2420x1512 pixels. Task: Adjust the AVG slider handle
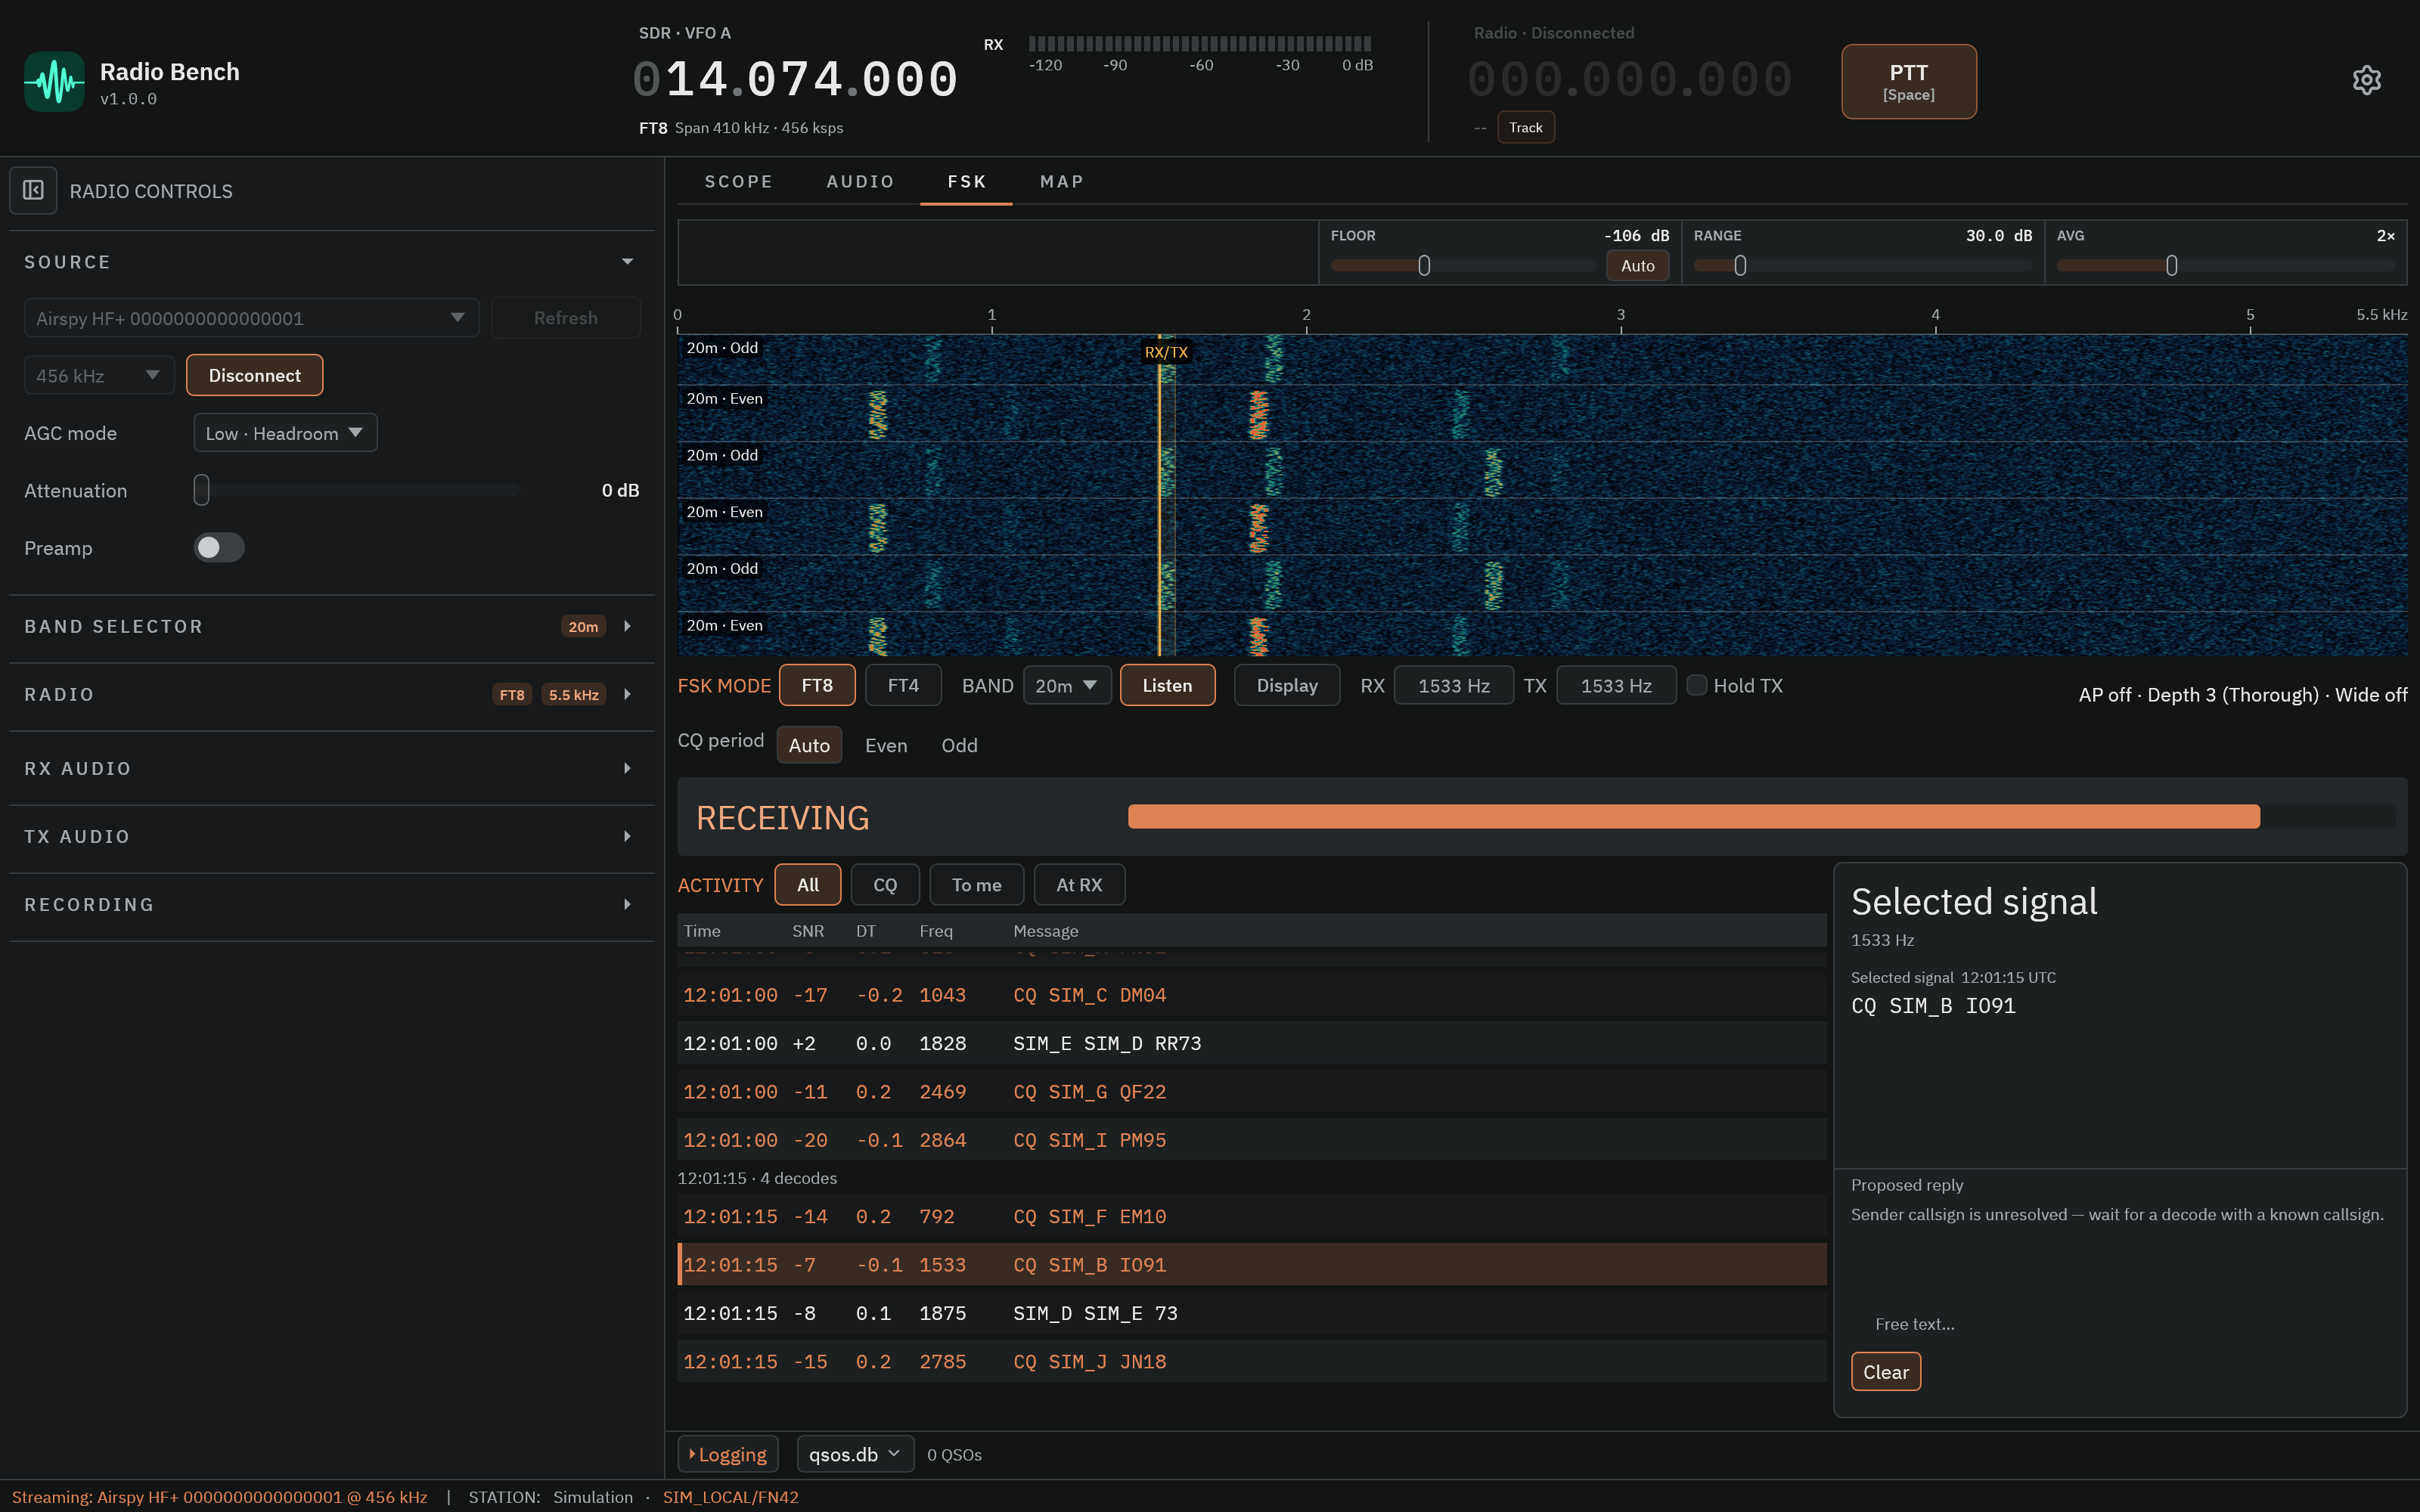click(x=2171, y=266)
